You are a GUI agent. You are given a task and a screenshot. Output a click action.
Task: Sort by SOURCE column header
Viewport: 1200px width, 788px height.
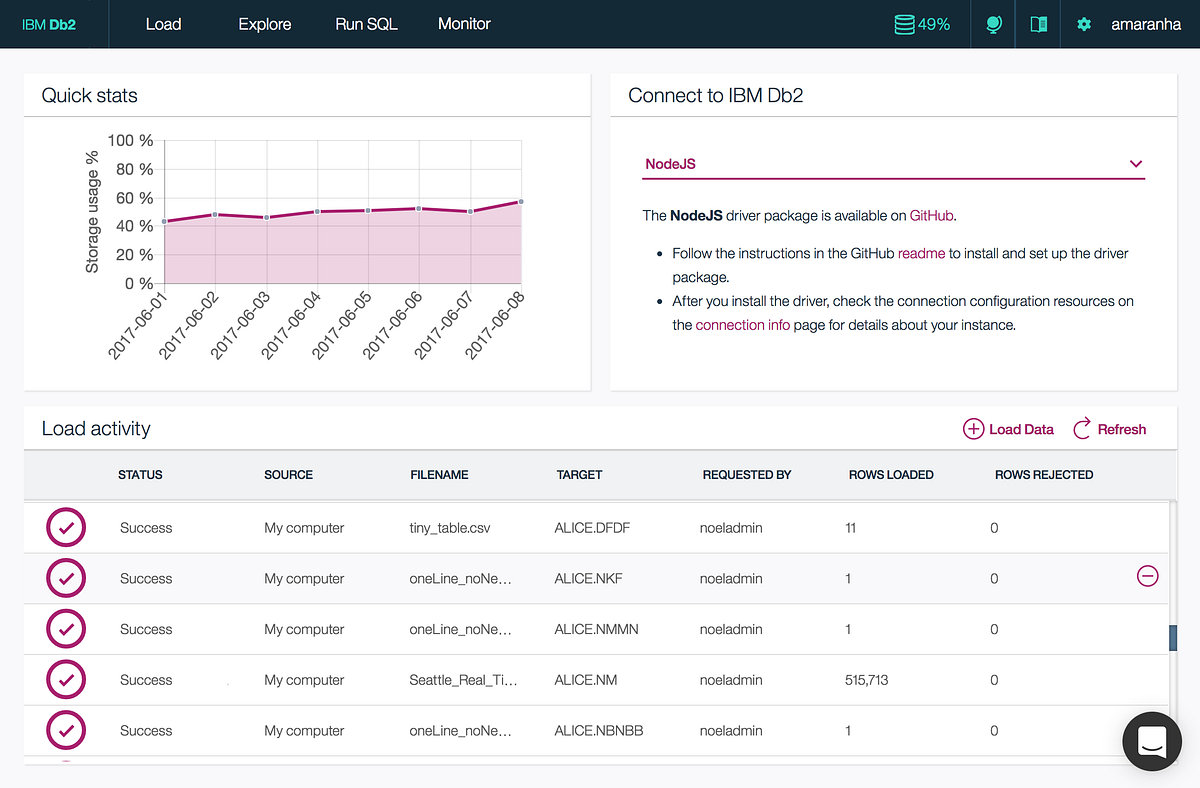click(288, 475)
